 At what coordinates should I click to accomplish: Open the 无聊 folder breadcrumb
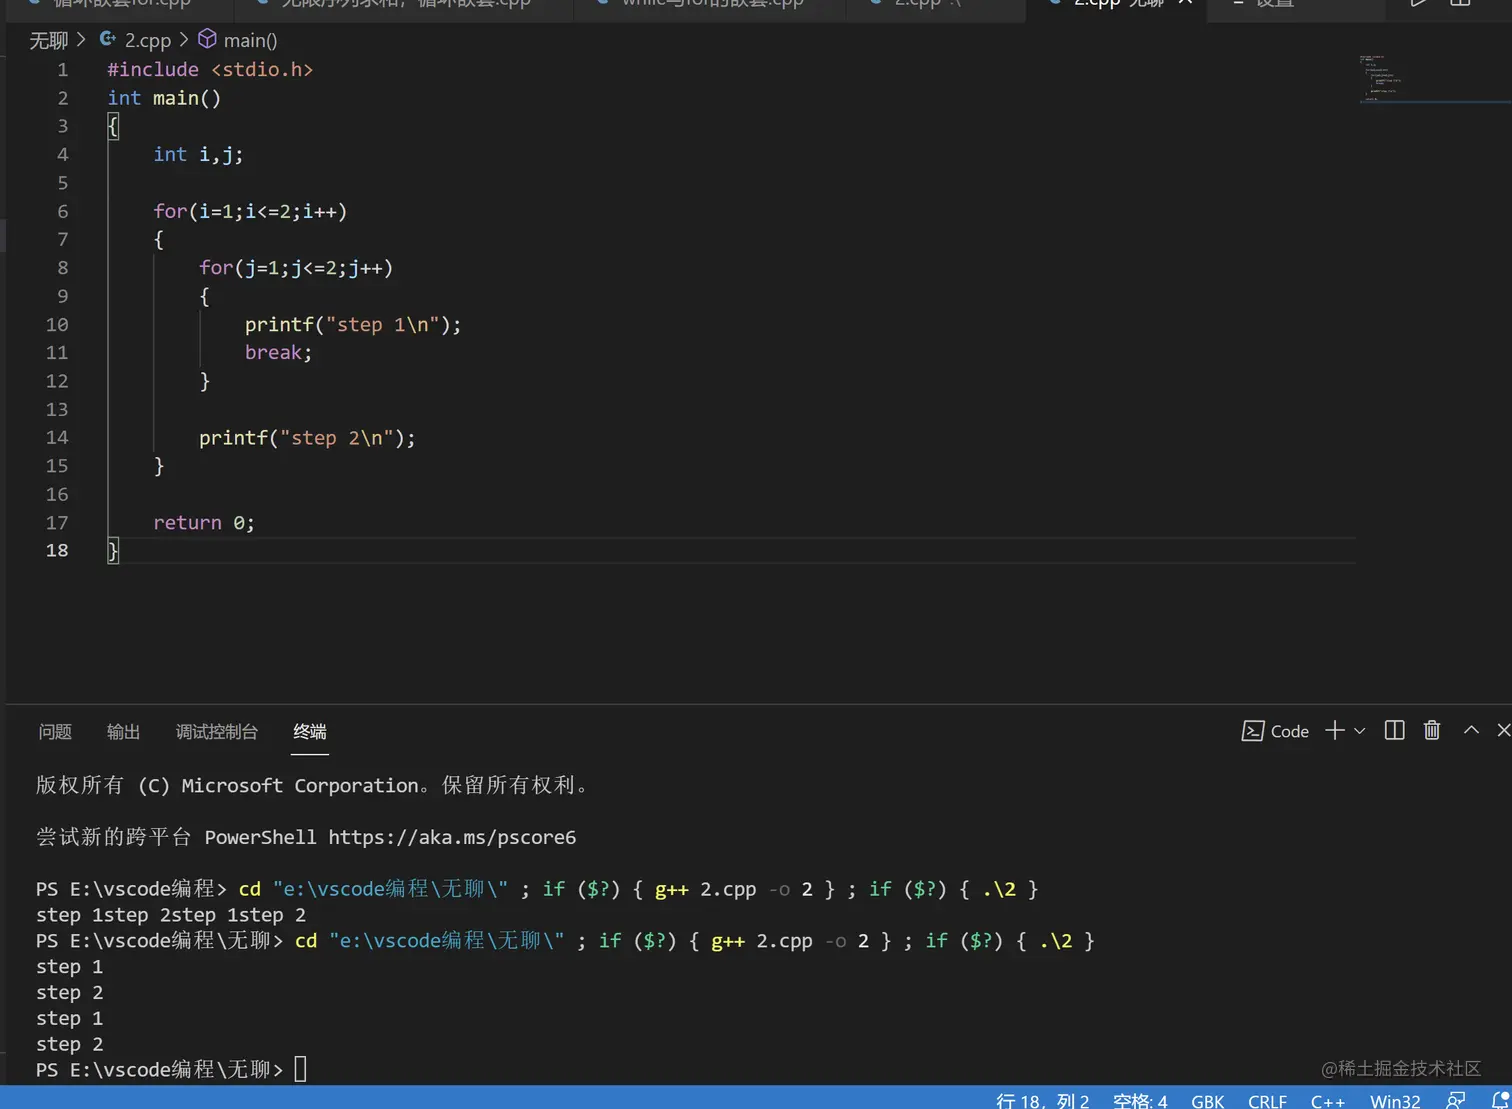click(x=48, y=40)
